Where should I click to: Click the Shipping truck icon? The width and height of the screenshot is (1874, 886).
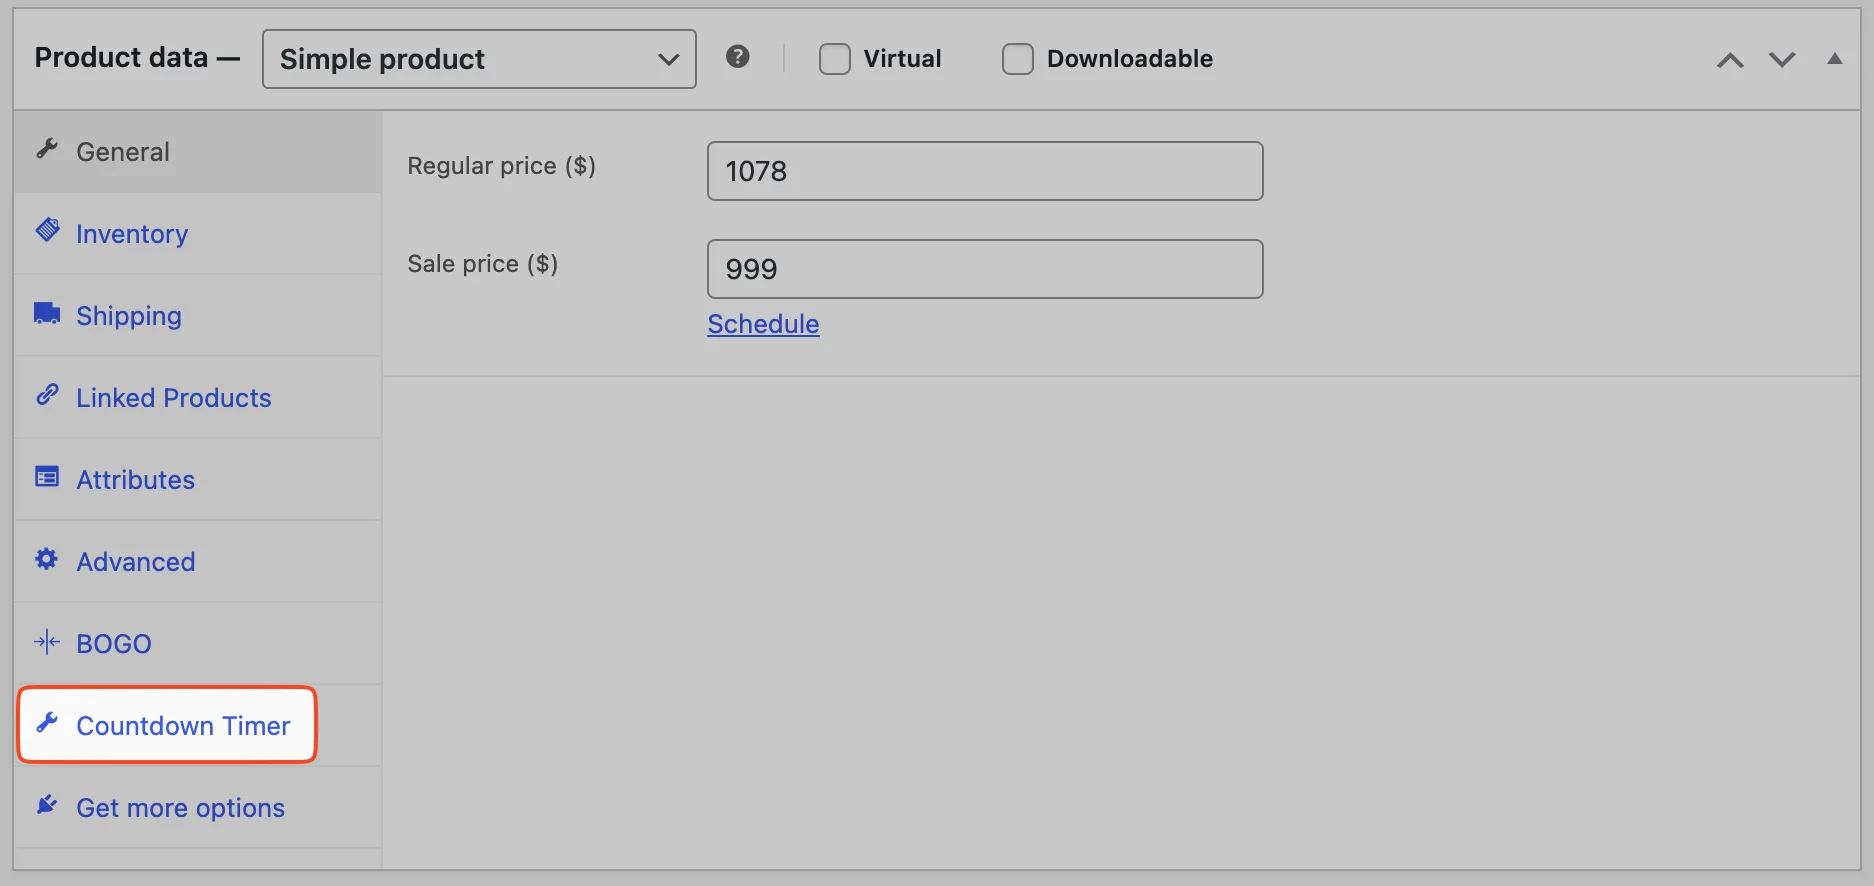pos(47,313)
